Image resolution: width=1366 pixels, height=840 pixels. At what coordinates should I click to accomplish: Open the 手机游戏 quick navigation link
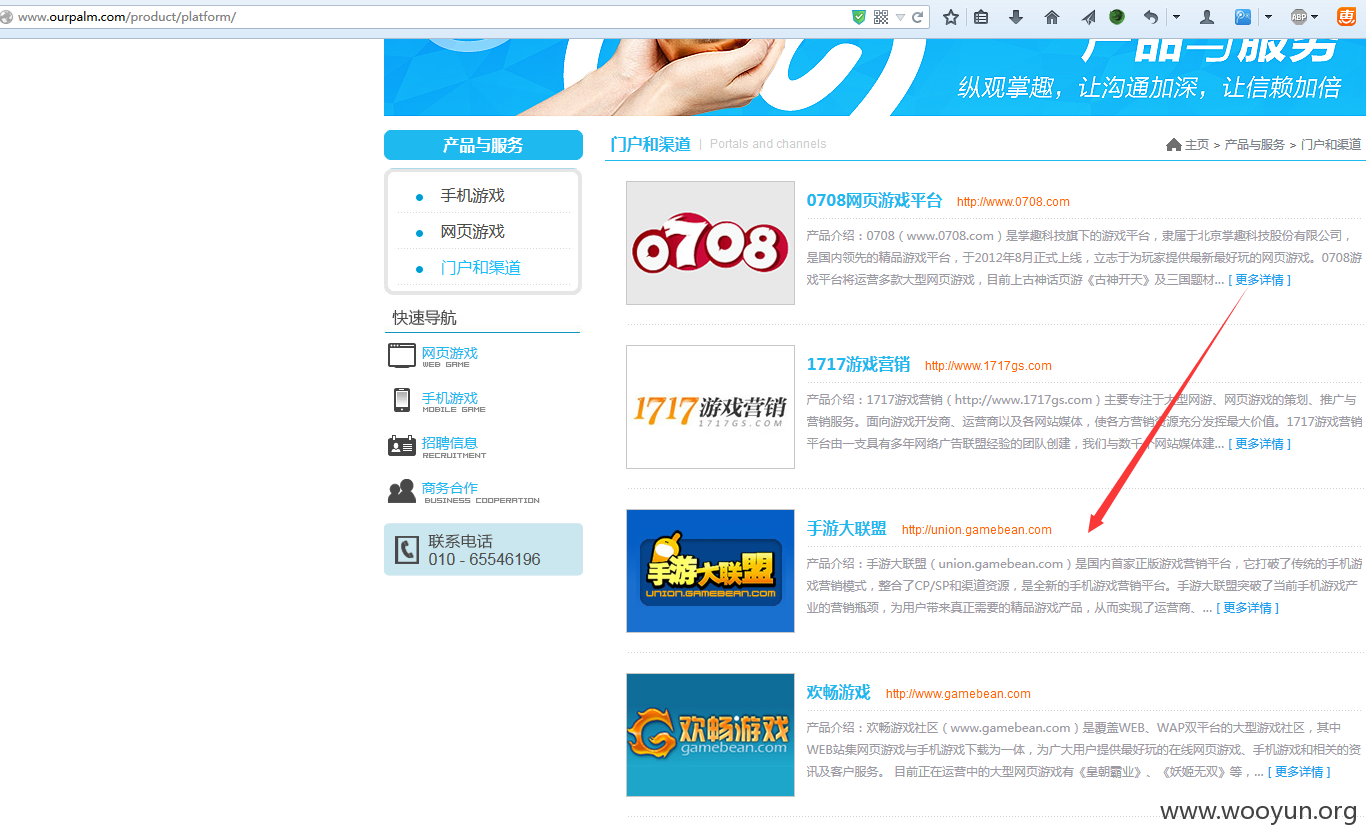[449, 398]
